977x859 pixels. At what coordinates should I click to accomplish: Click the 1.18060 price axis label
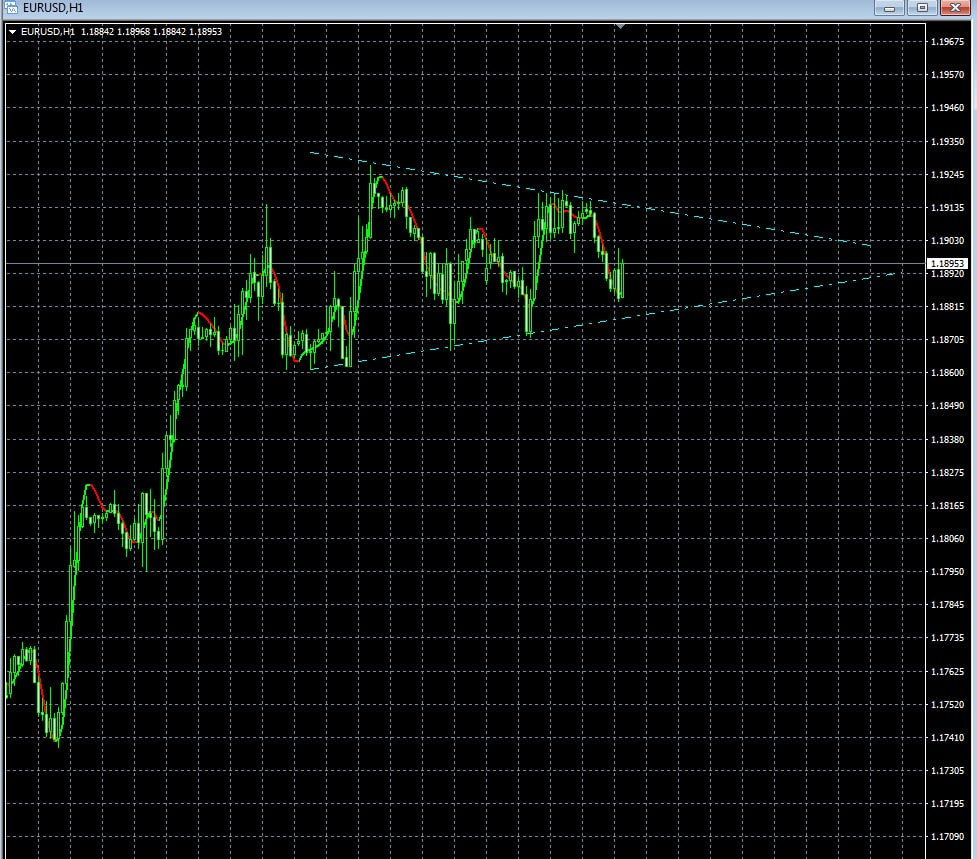947,538
